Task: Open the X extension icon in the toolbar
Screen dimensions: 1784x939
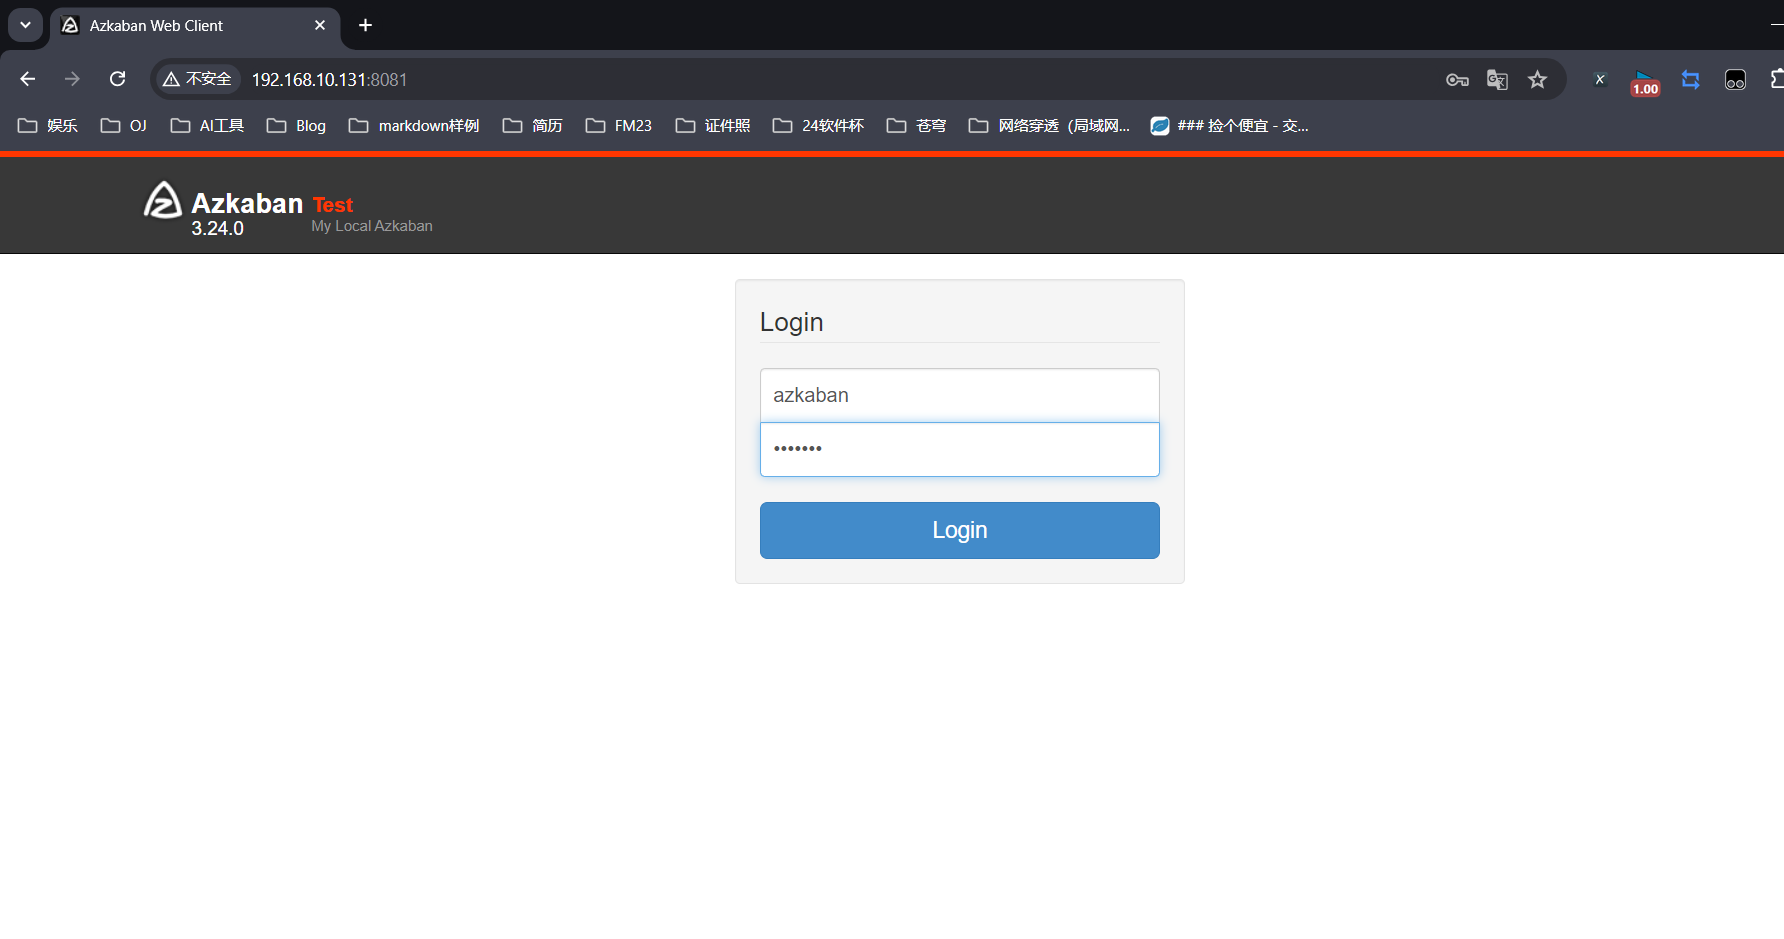Action: click(1600, 80)
